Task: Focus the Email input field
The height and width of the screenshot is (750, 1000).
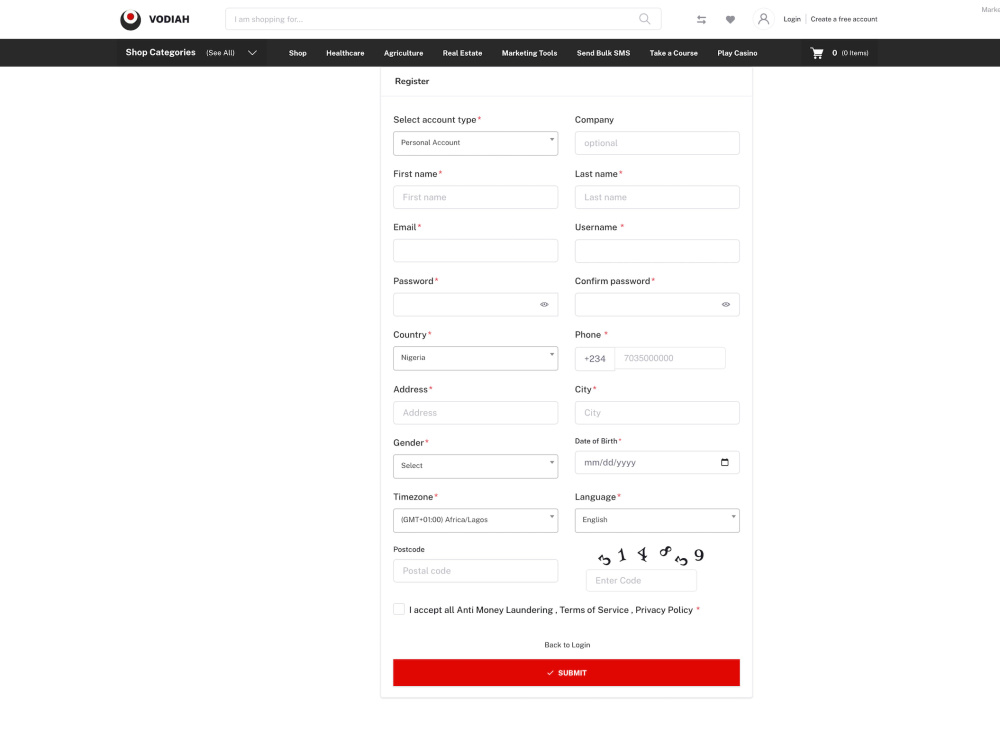Action: pos(475,251)
